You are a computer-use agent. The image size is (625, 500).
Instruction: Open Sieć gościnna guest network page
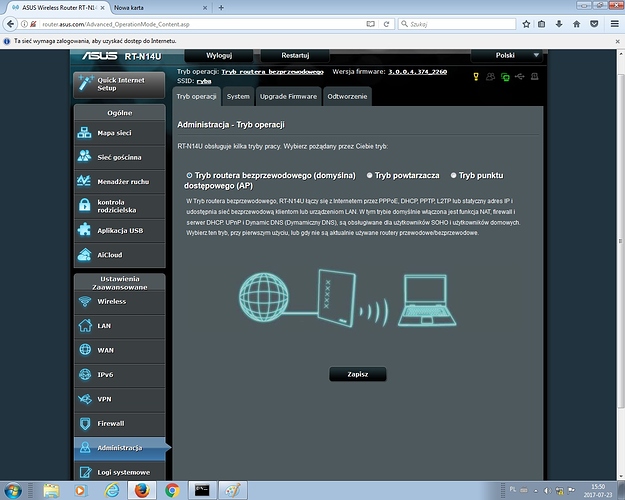120,157
